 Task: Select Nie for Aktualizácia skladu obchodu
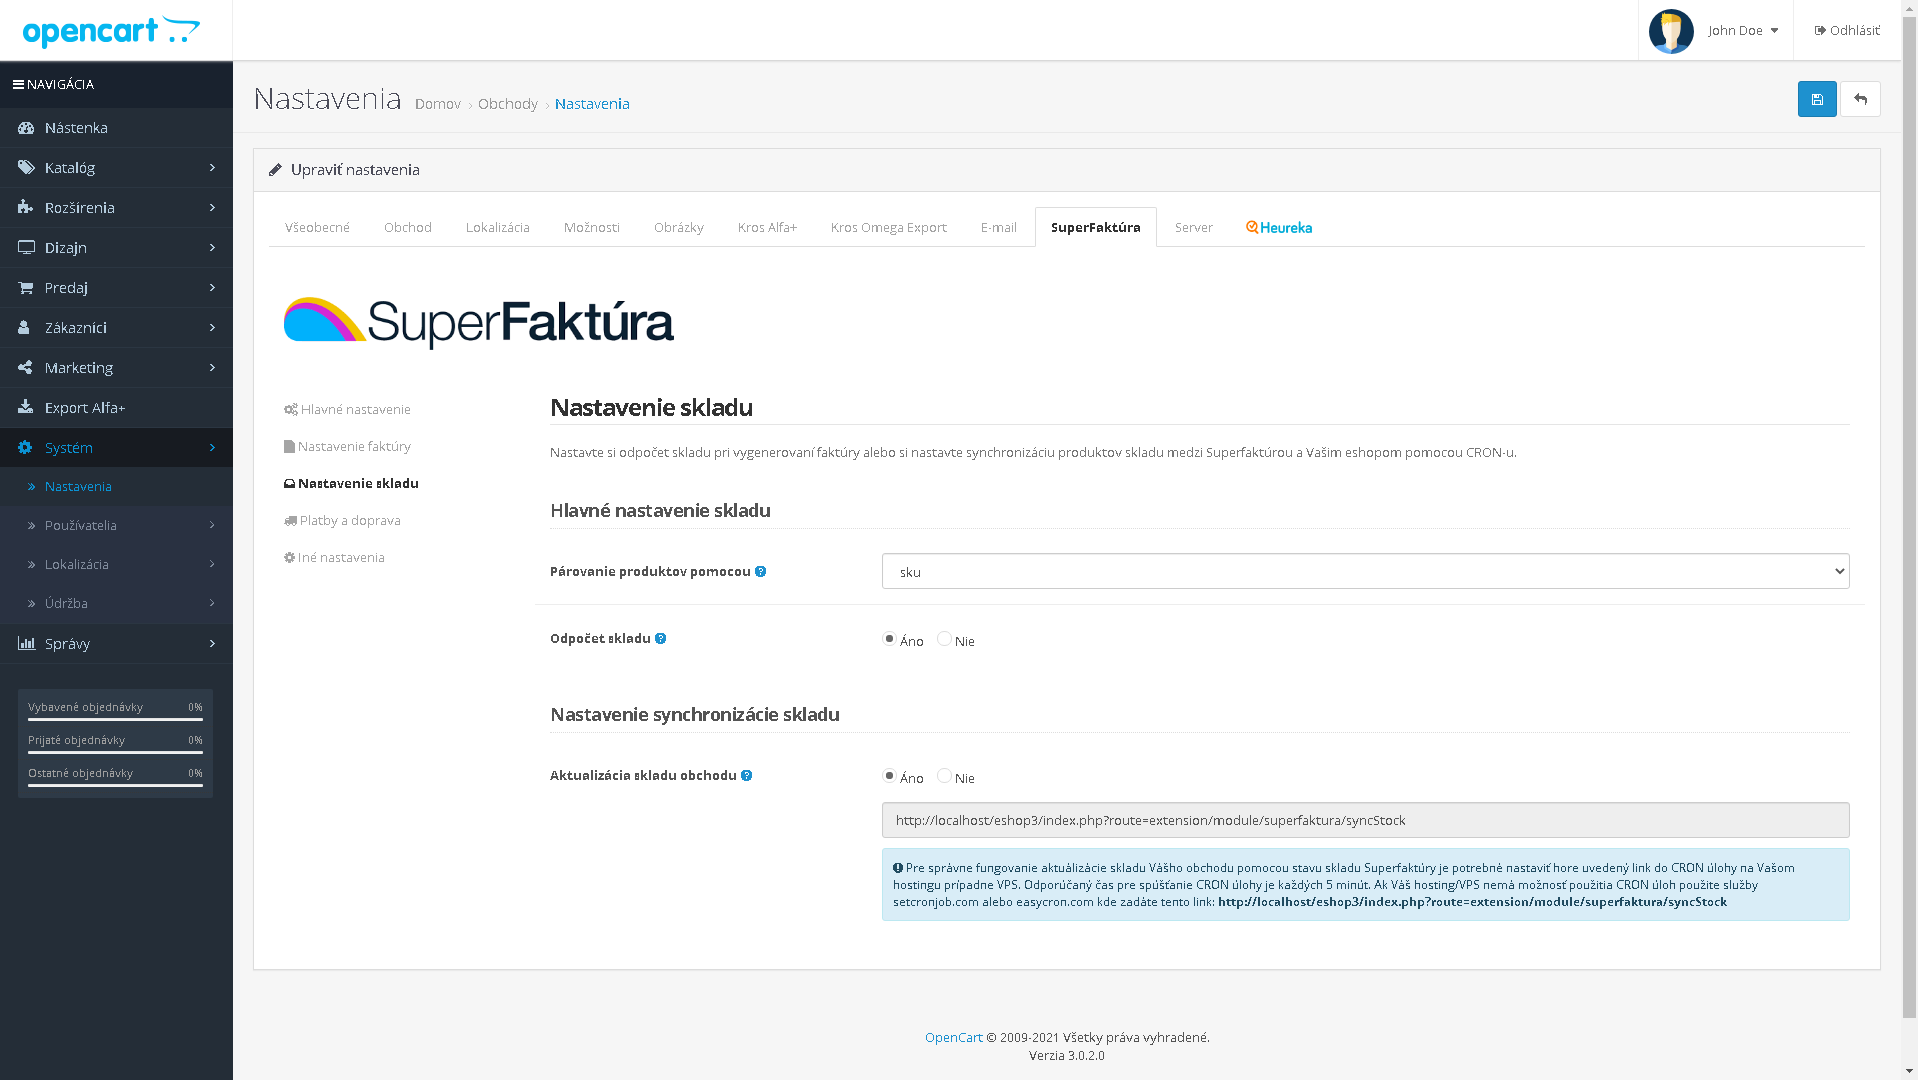click(x=944, y=776)
